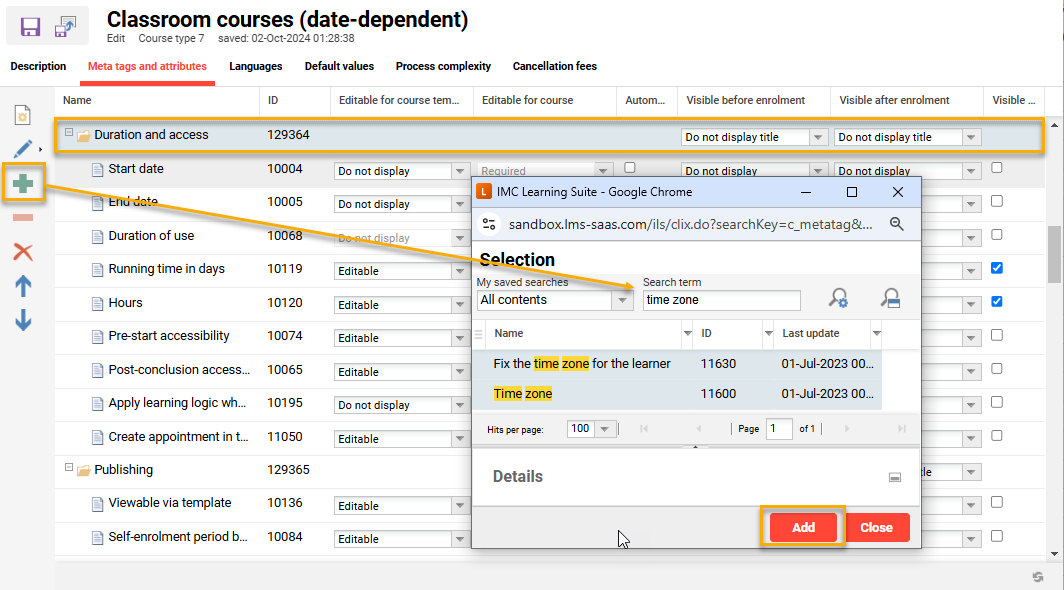
Task: Toggle the checkbox for Running time in days
Action: [x=997, y=269]
